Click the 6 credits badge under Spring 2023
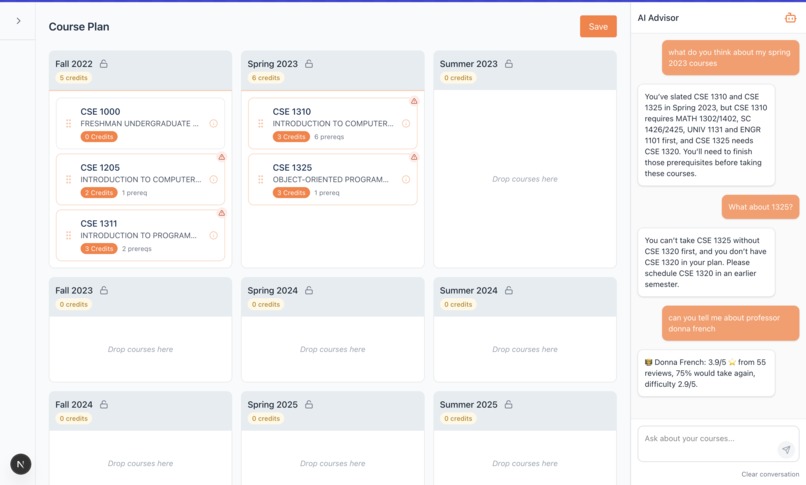The height and width of the screenshot is (485, 806). [266, 78]
